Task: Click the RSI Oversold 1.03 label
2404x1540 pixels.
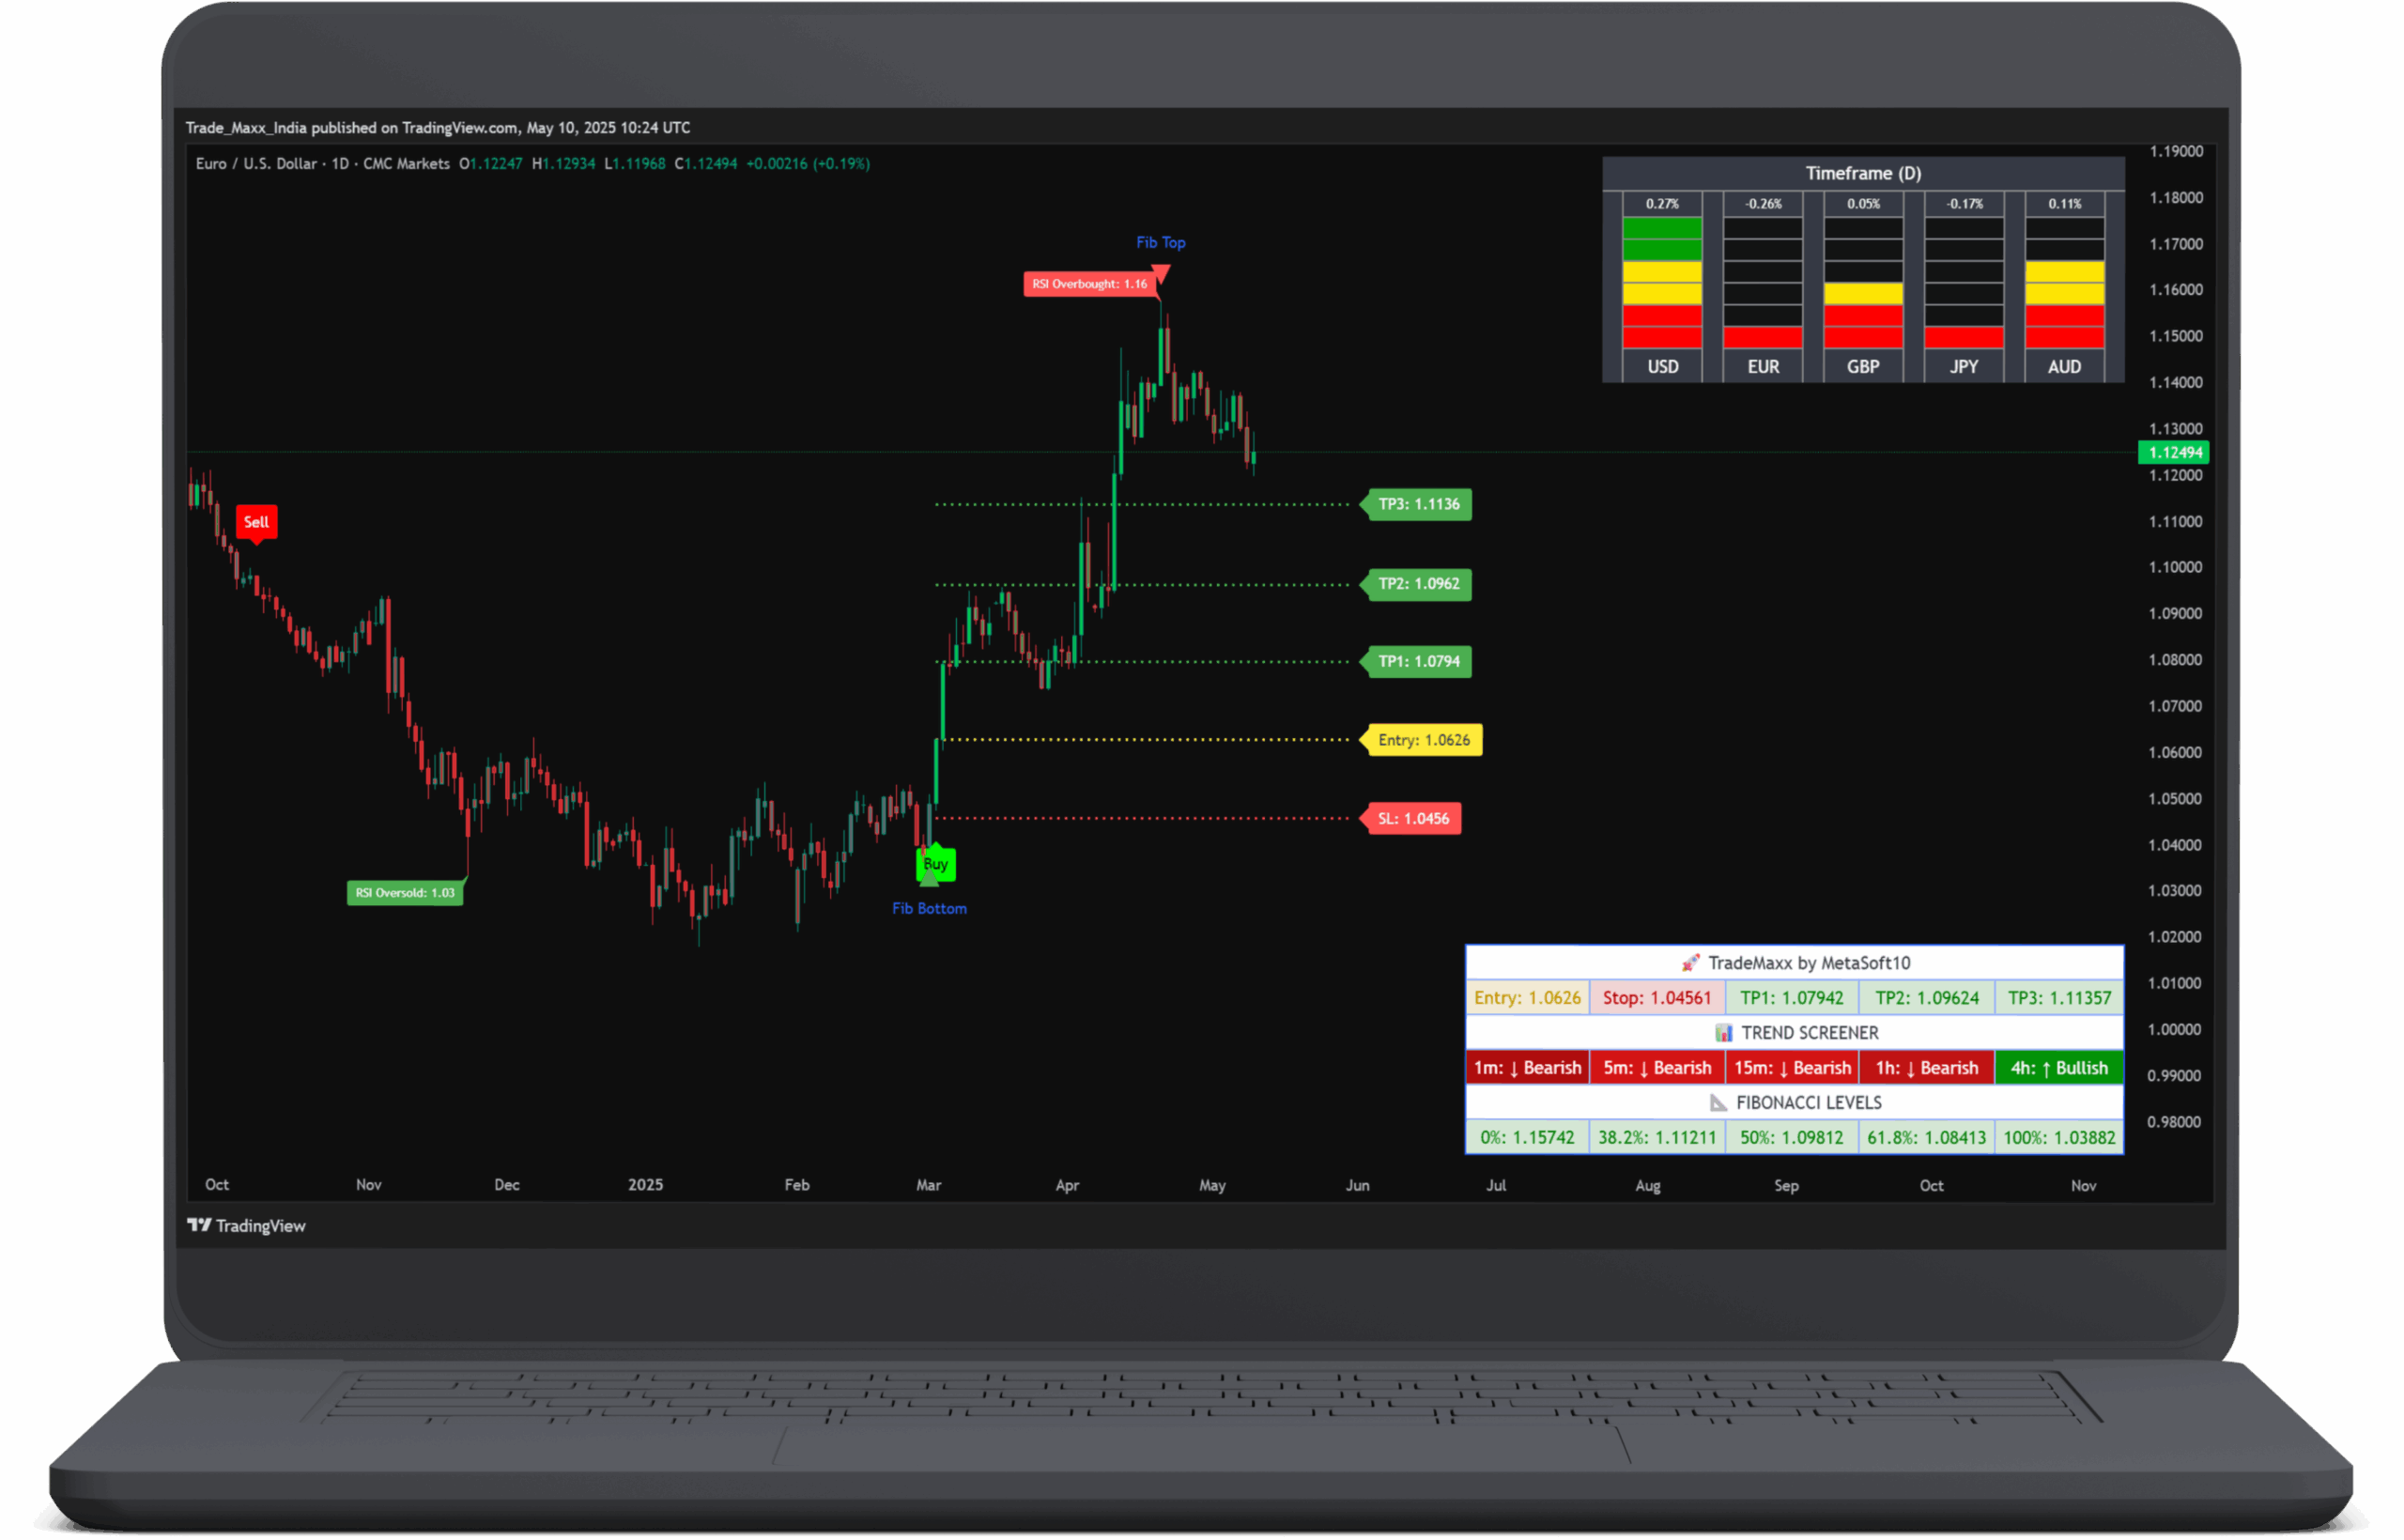Action: click(x=405, y=893)
